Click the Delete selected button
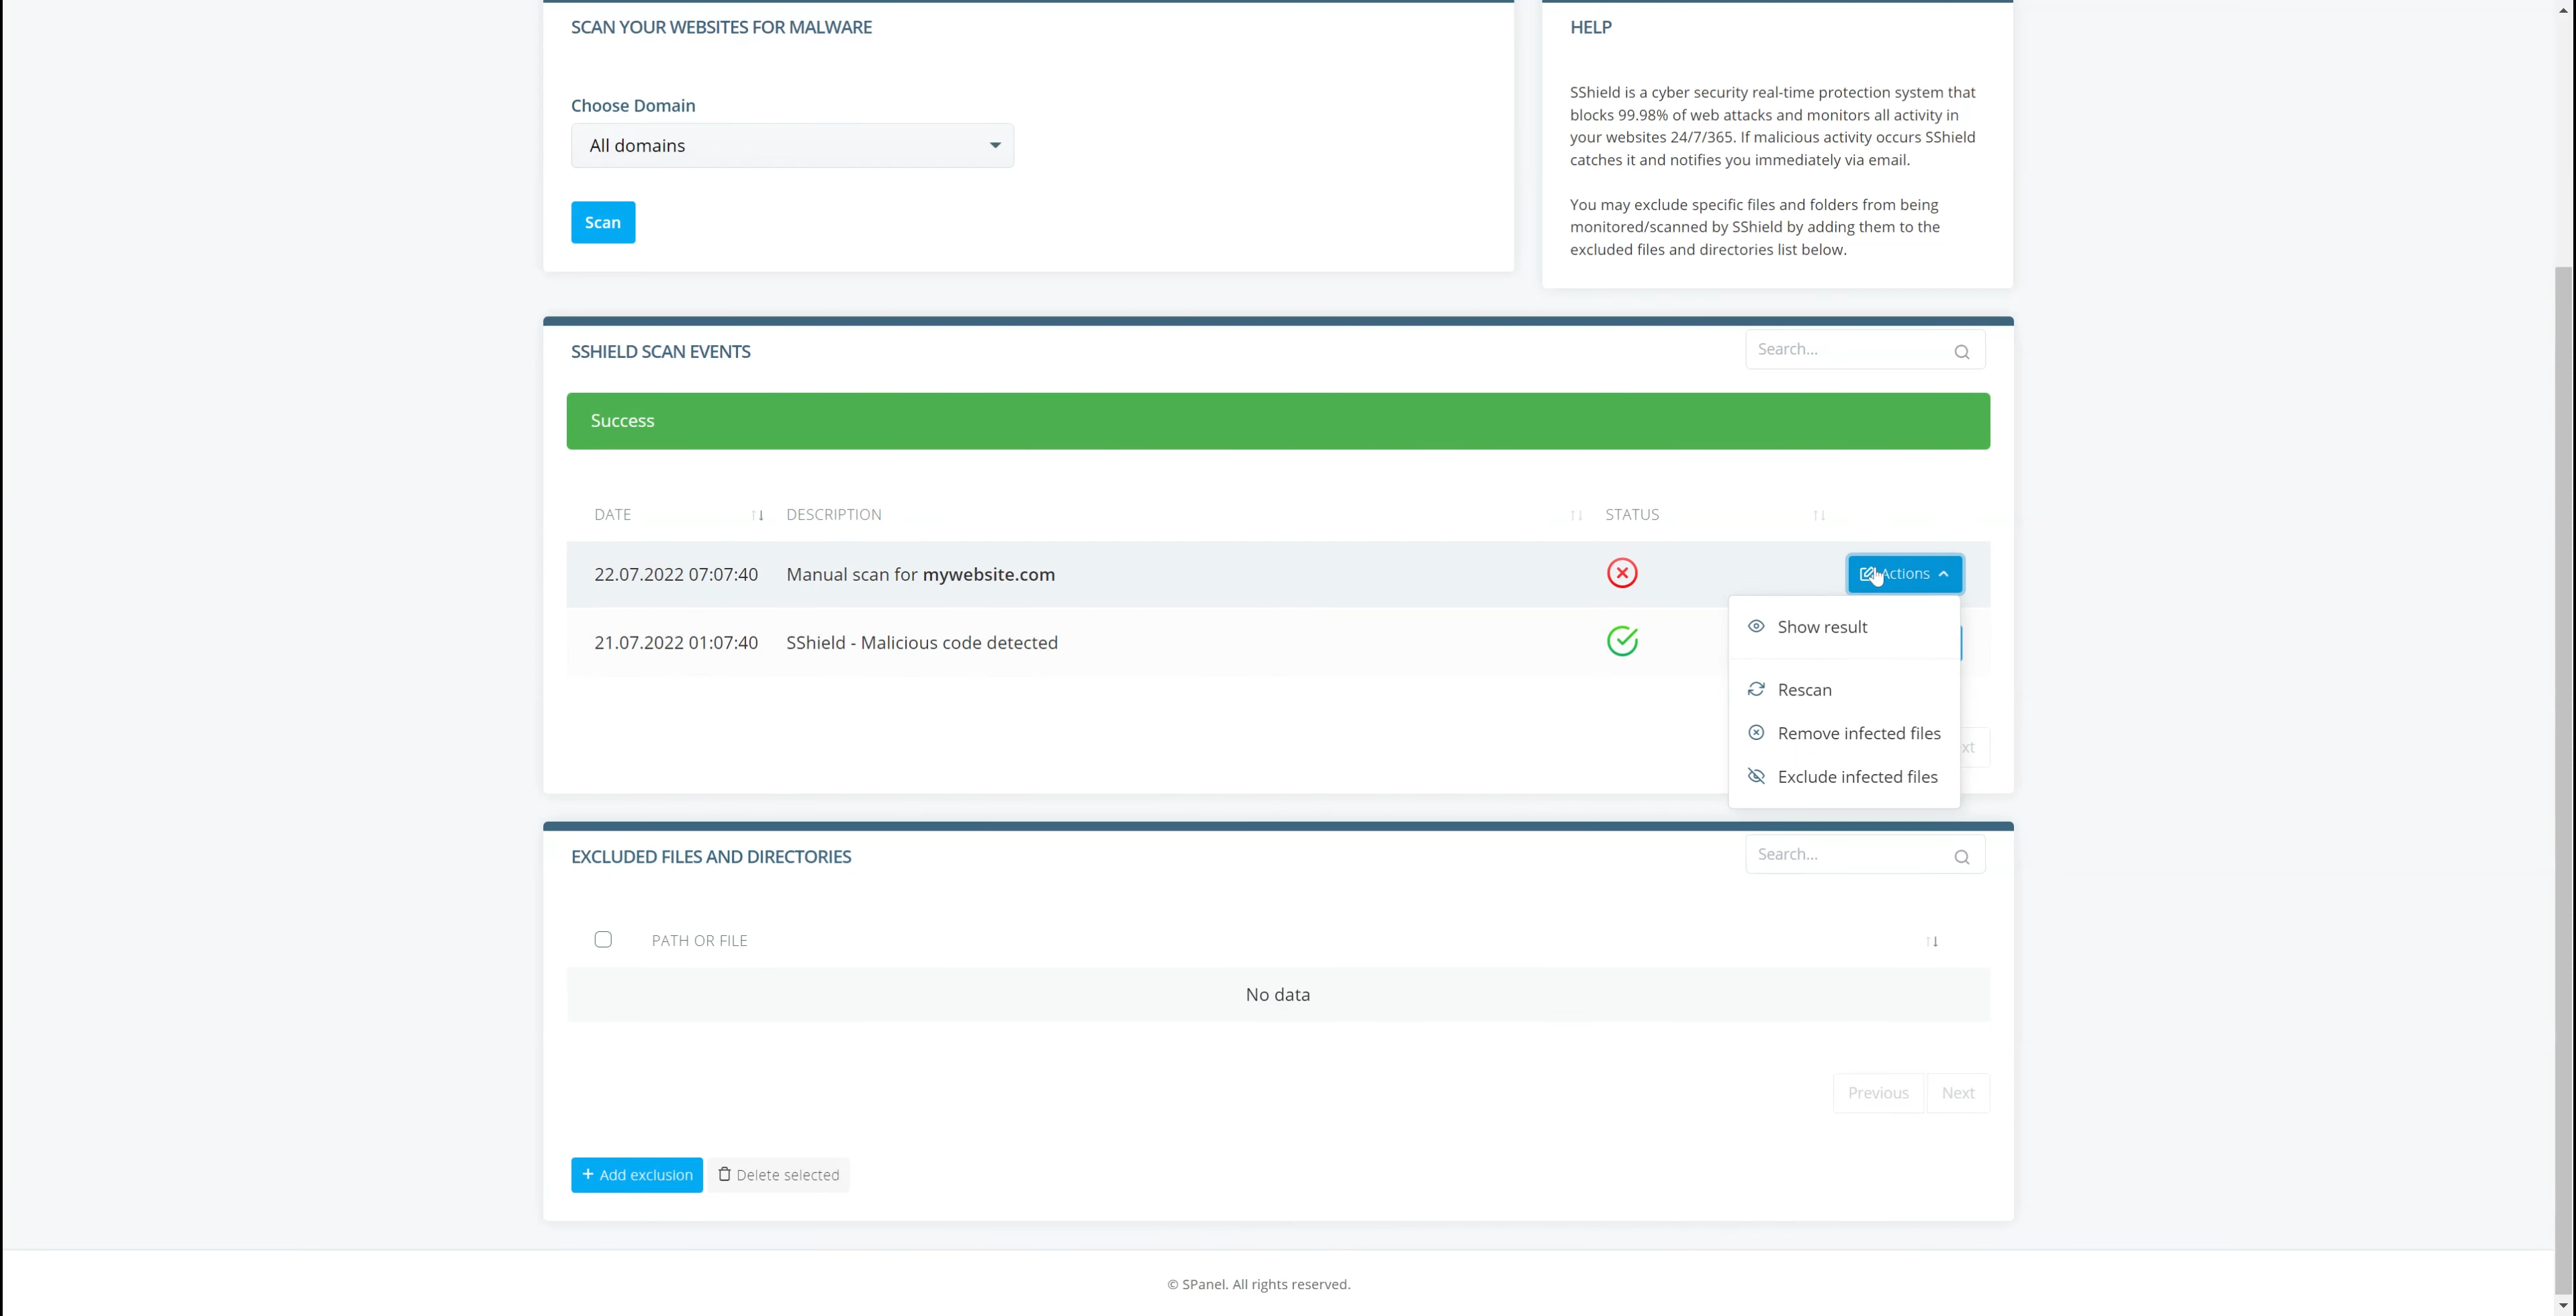Viewport: 2576px width, 1316px height. [x=779, y=1175]
